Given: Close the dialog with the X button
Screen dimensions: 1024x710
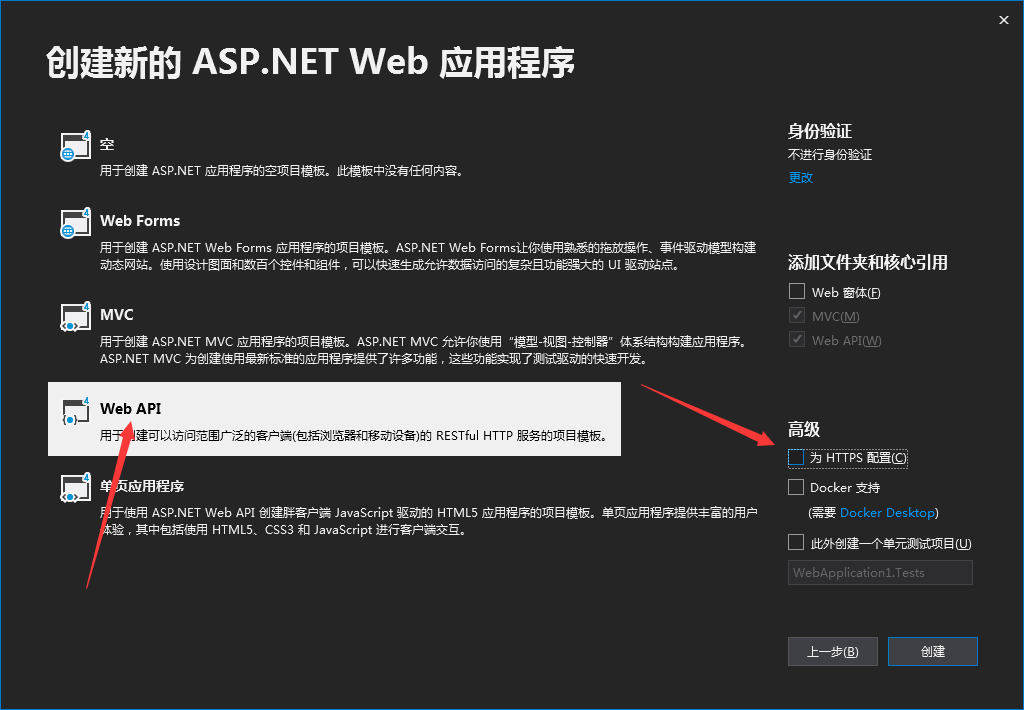Looking at the screenshot, I should 1004,20.
